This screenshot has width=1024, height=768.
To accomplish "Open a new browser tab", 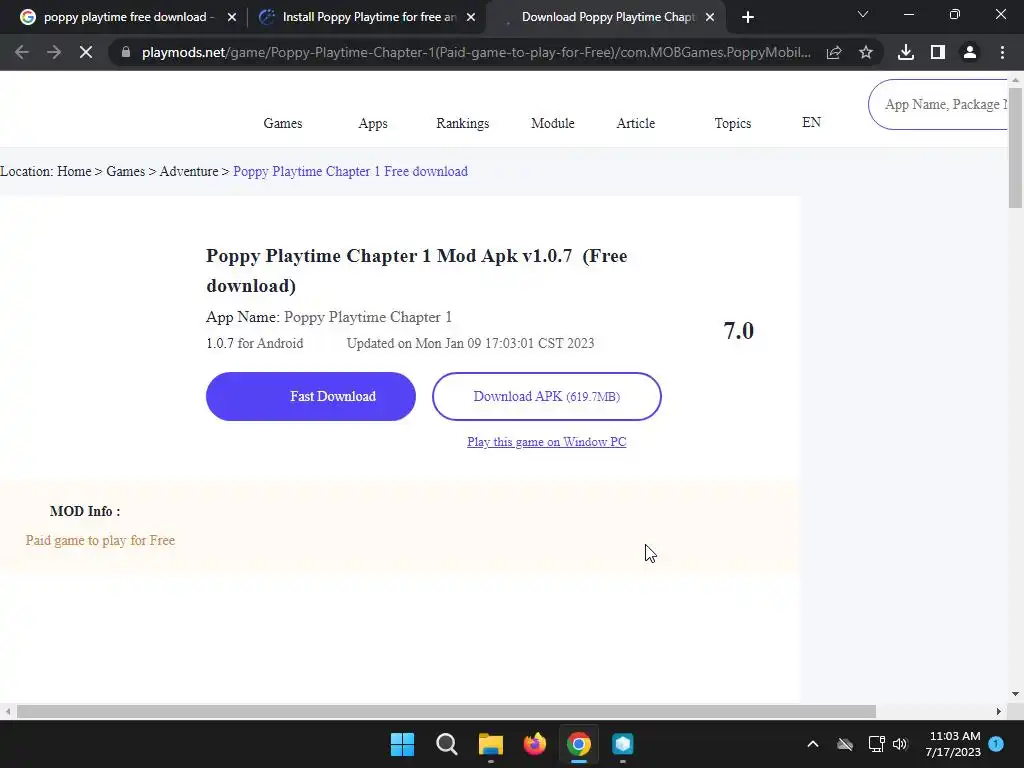I will [748, 17].
